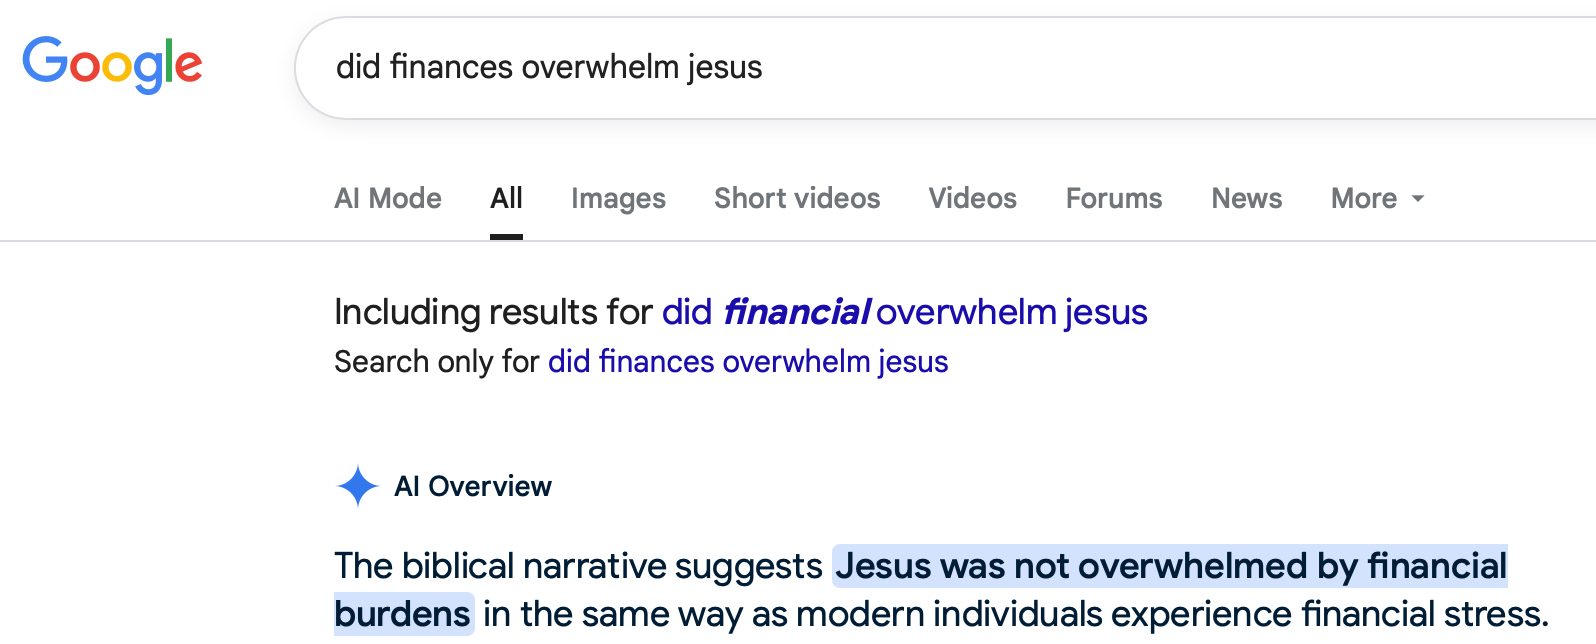Viewport: 1596px width, 644px height.
Task: Click the "Search only for" label text
Action: (x=436, y=362)
